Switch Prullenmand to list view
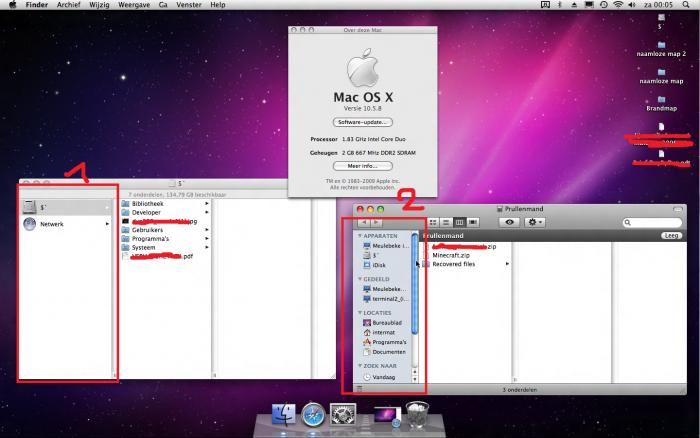Image resolution: width=700 pixels, height=438 pixels. point(446,222)
